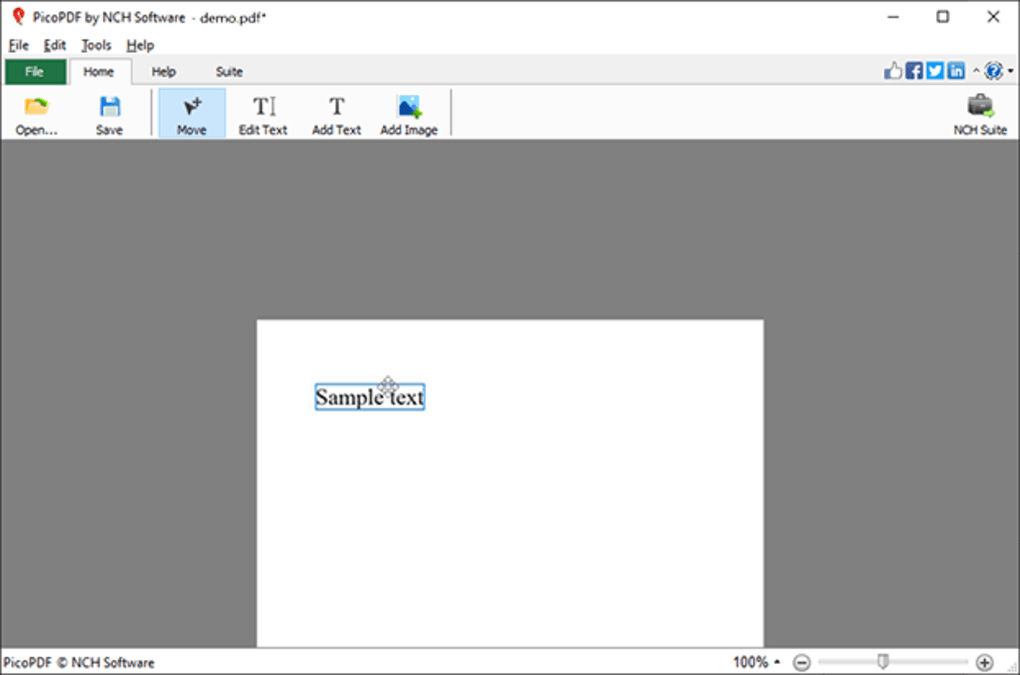This screenshot has width=1020, height=675.
Task: Click the Facebook share icon
Action: tap(914, 71)
